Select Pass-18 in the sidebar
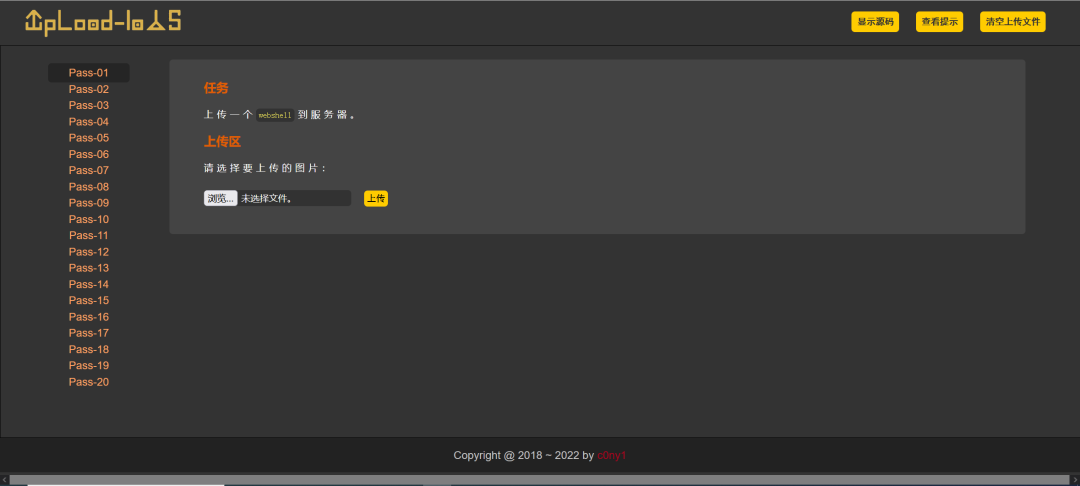The width and height of the screenshot is (1080, 486). pos(89,350)
